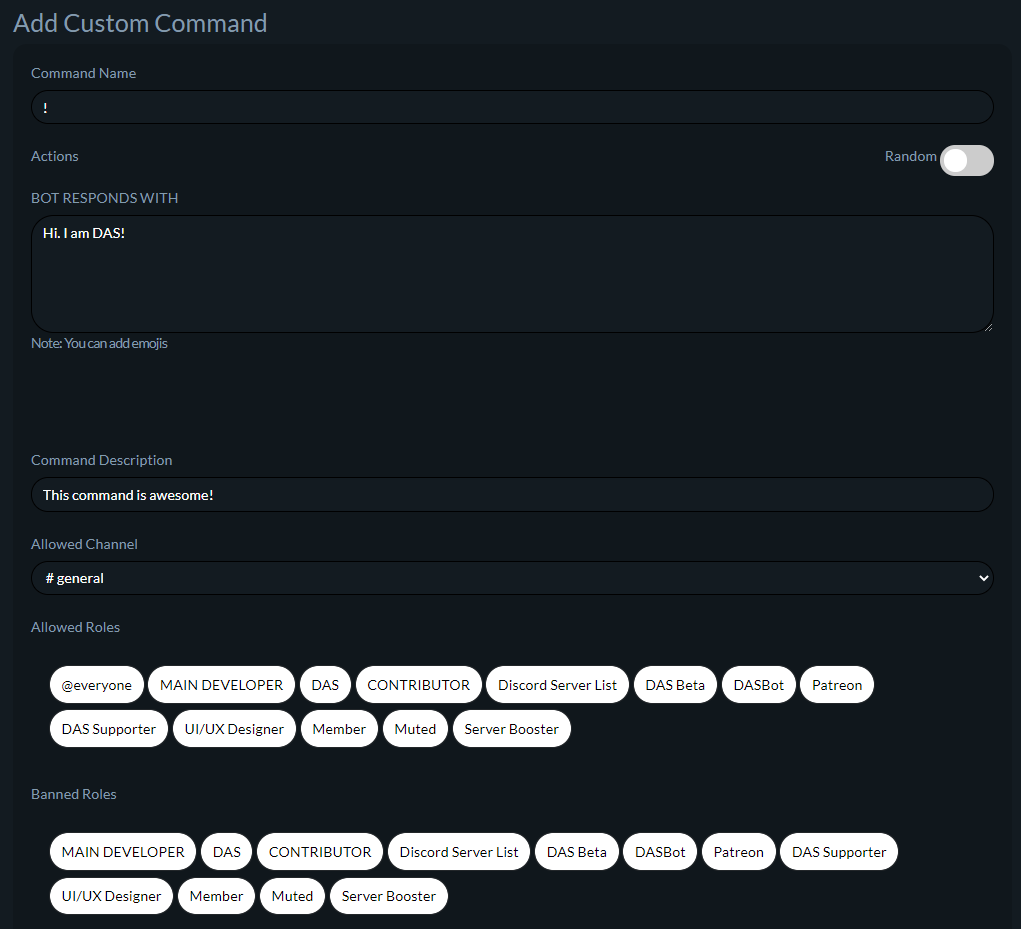This screenshot has height=929, width=1021.
Task: Click the 'Banned Roles' label
Action: pos(74,794)
